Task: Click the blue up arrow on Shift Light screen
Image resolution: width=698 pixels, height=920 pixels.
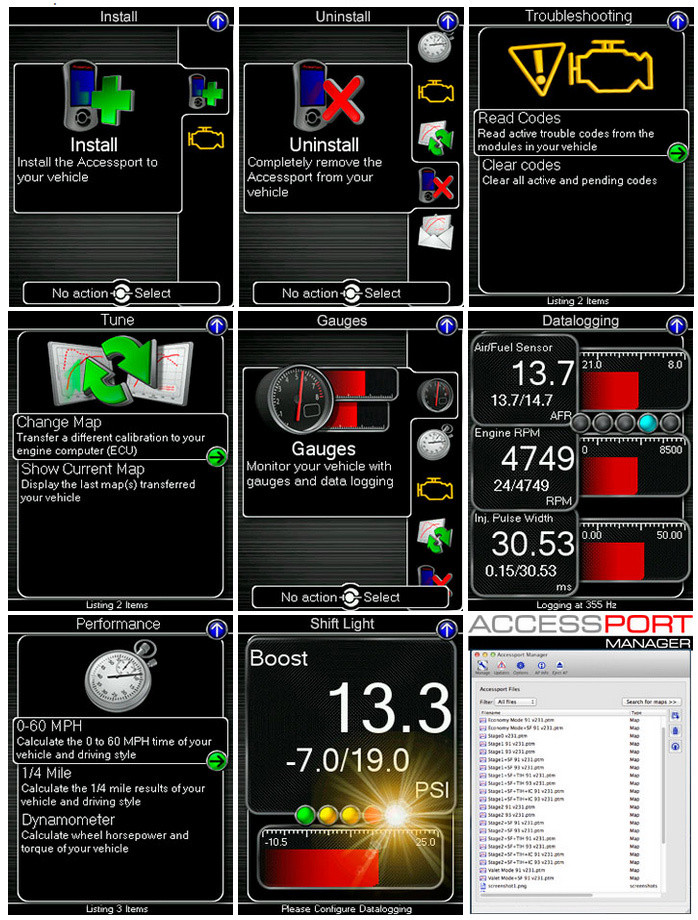Action: (447, 629)
